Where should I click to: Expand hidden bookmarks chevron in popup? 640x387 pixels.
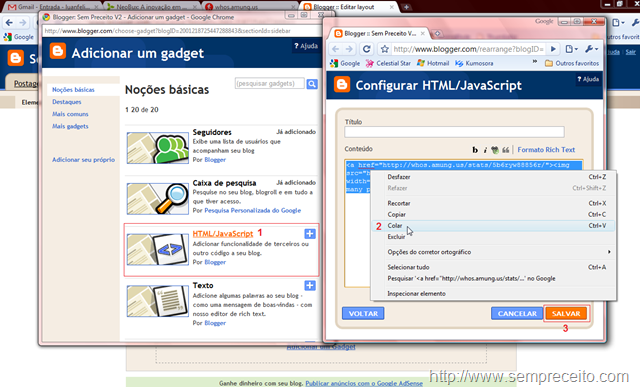pos(535,62)
